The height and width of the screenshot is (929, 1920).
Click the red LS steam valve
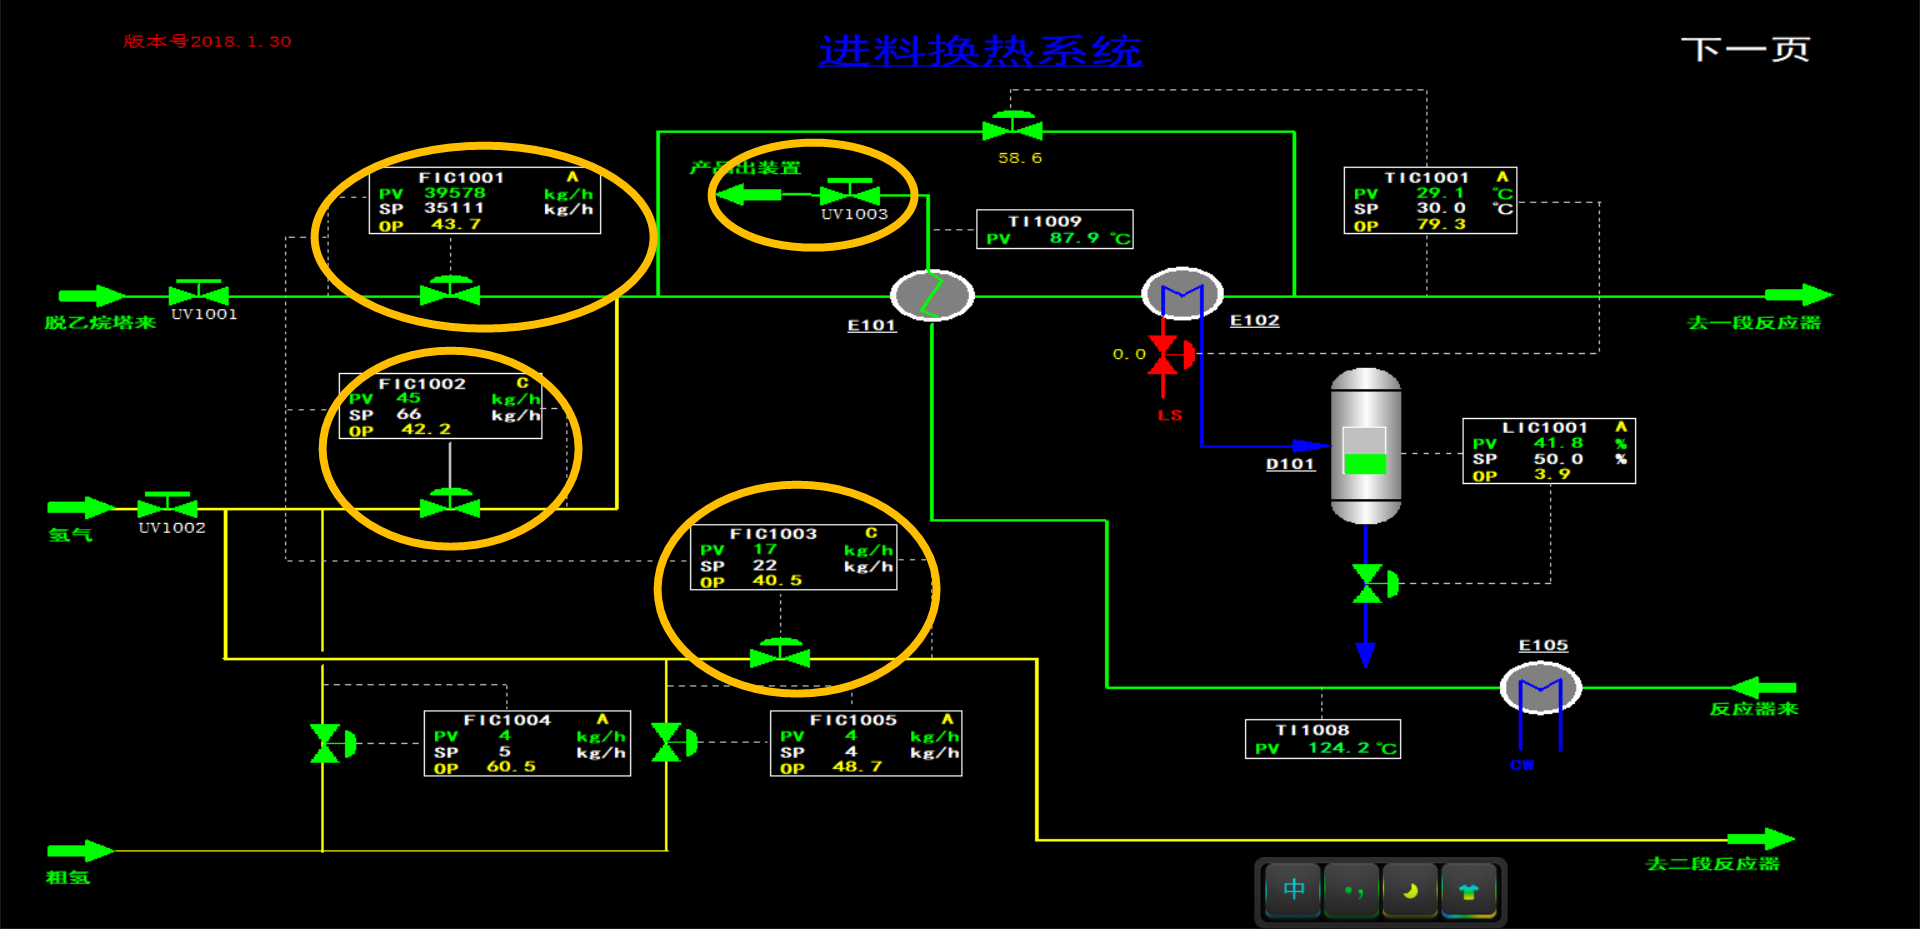point(1170,355)
